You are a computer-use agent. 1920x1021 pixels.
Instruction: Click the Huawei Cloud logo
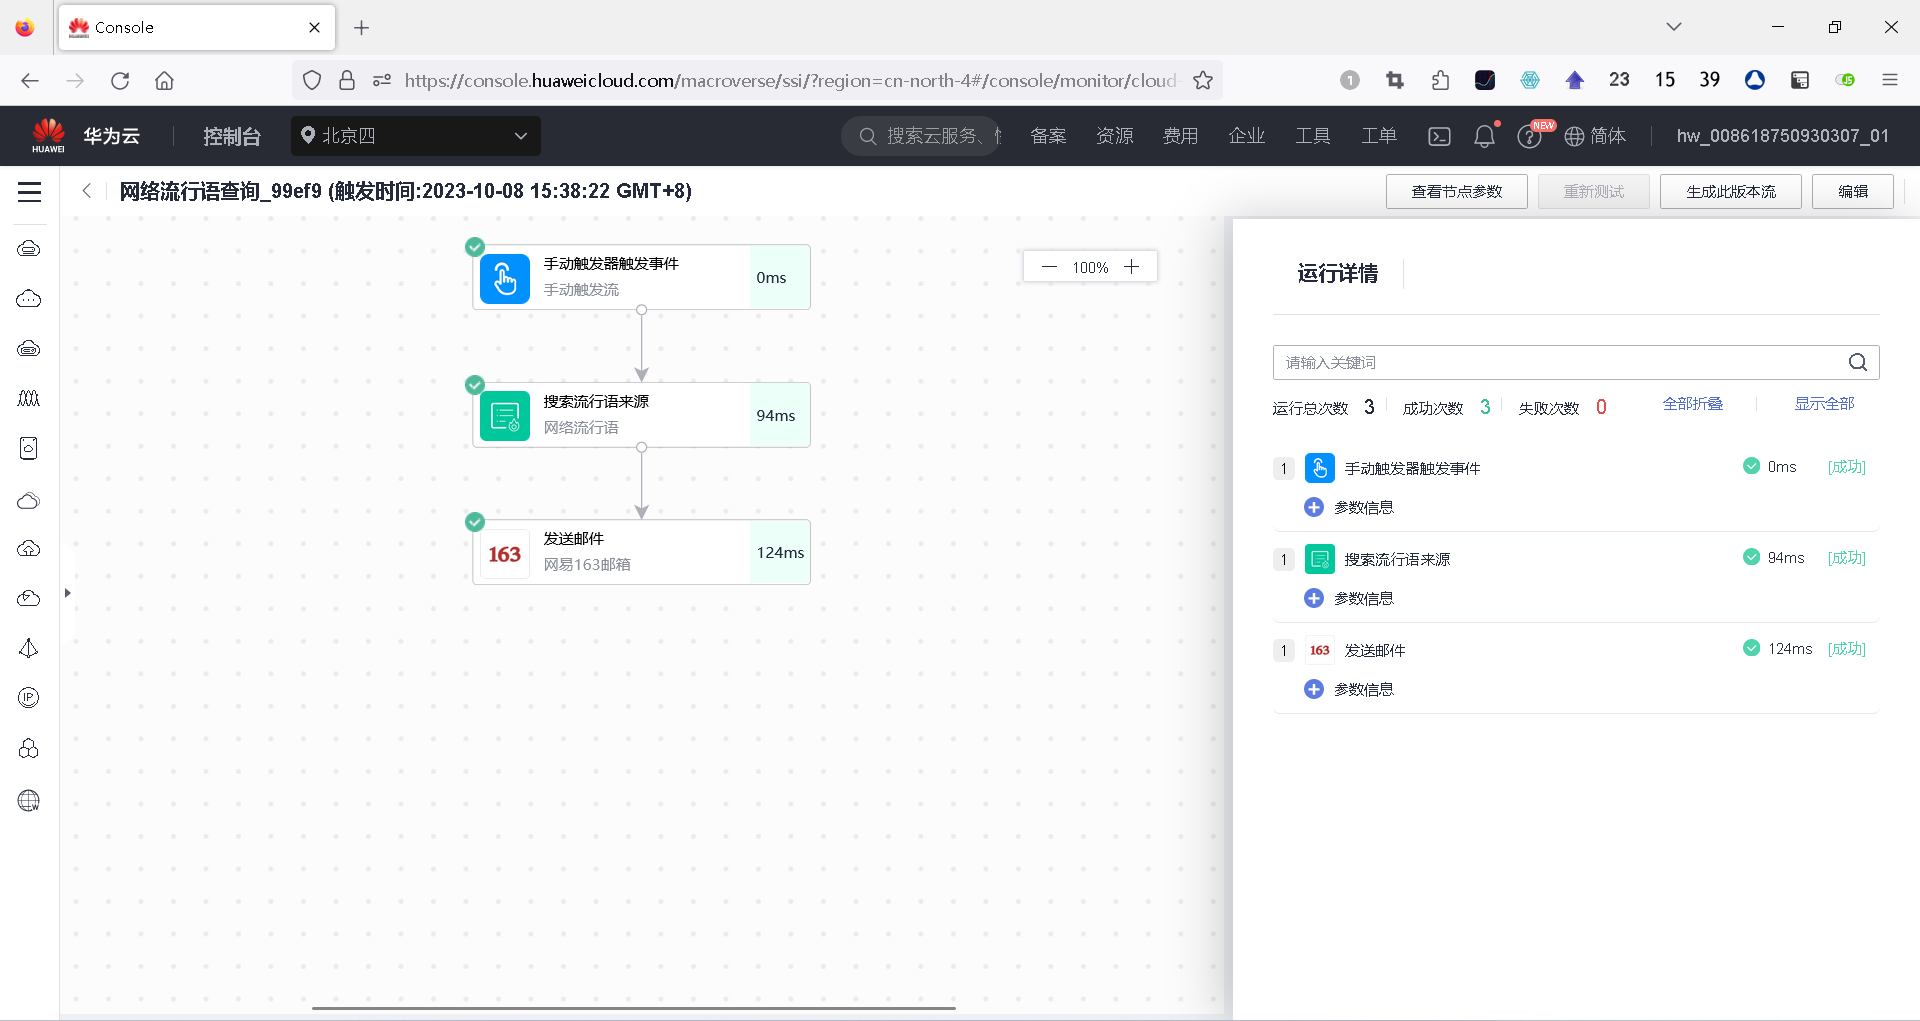[x=48, y=135]
